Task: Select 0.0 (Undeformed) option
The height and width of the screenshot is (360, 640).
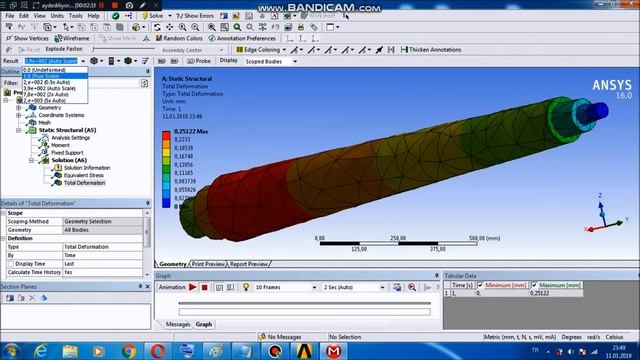Action: pyautogui.click(x=55, y=70)
